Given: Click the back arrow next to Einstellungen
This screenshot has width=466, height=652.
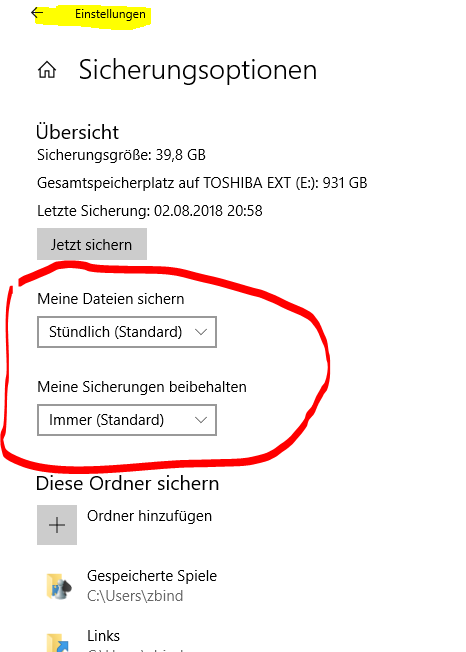Looking at the screenshot, I should 37,13.
